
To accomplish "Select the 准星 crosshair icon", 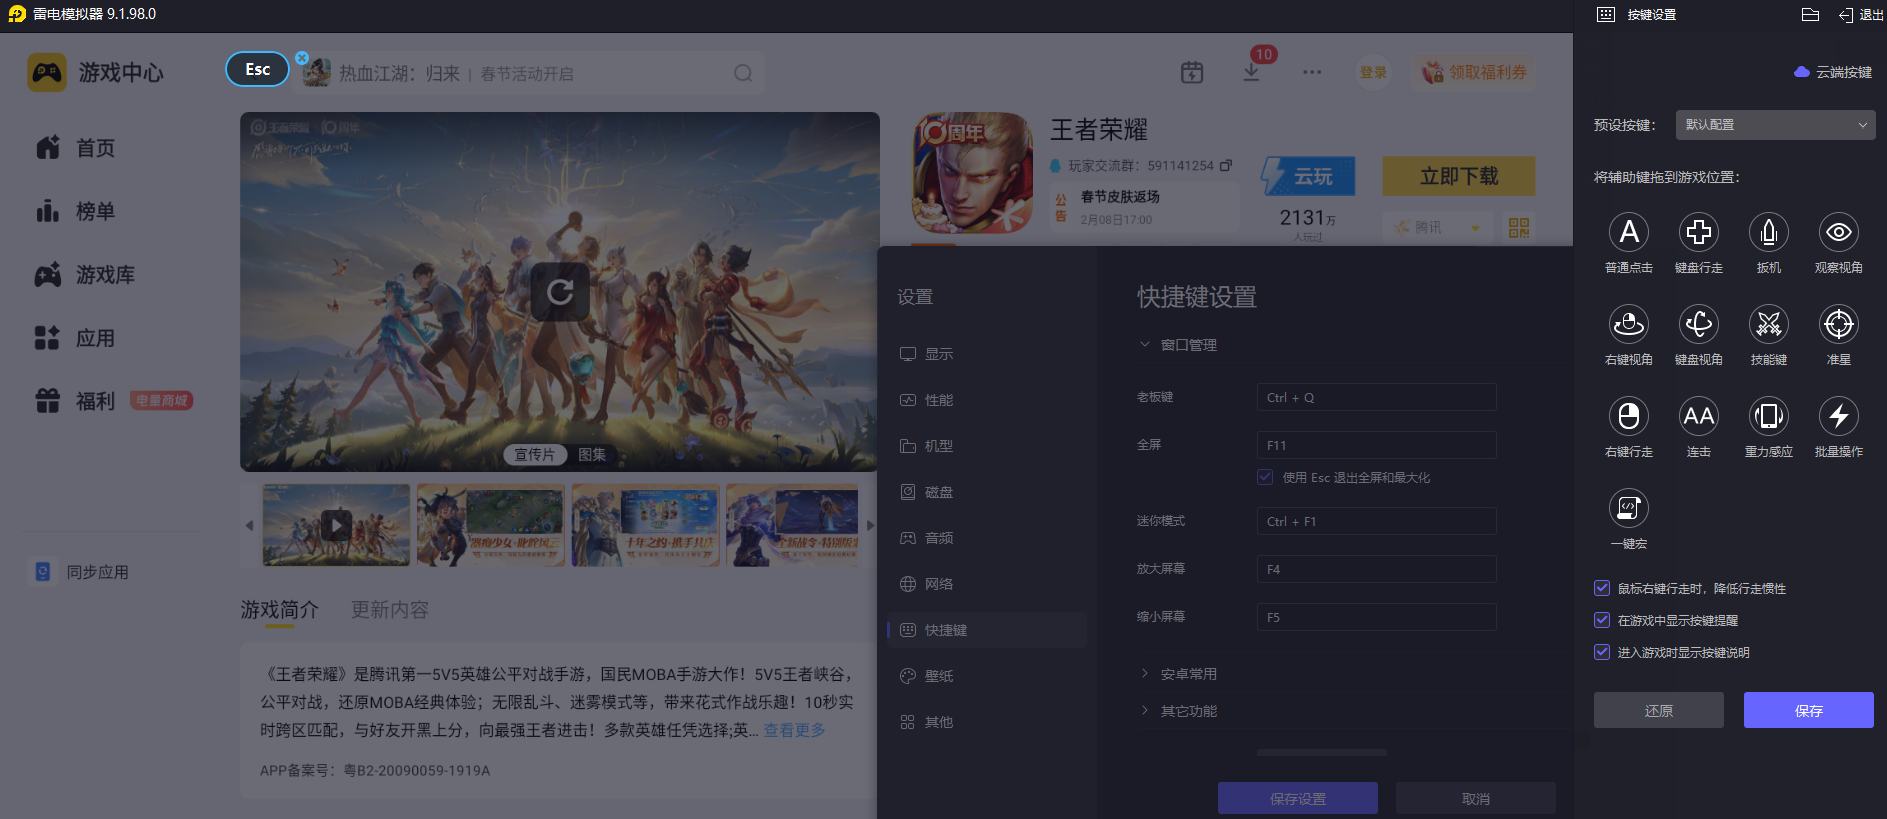I will click(x=1838, y=324).
